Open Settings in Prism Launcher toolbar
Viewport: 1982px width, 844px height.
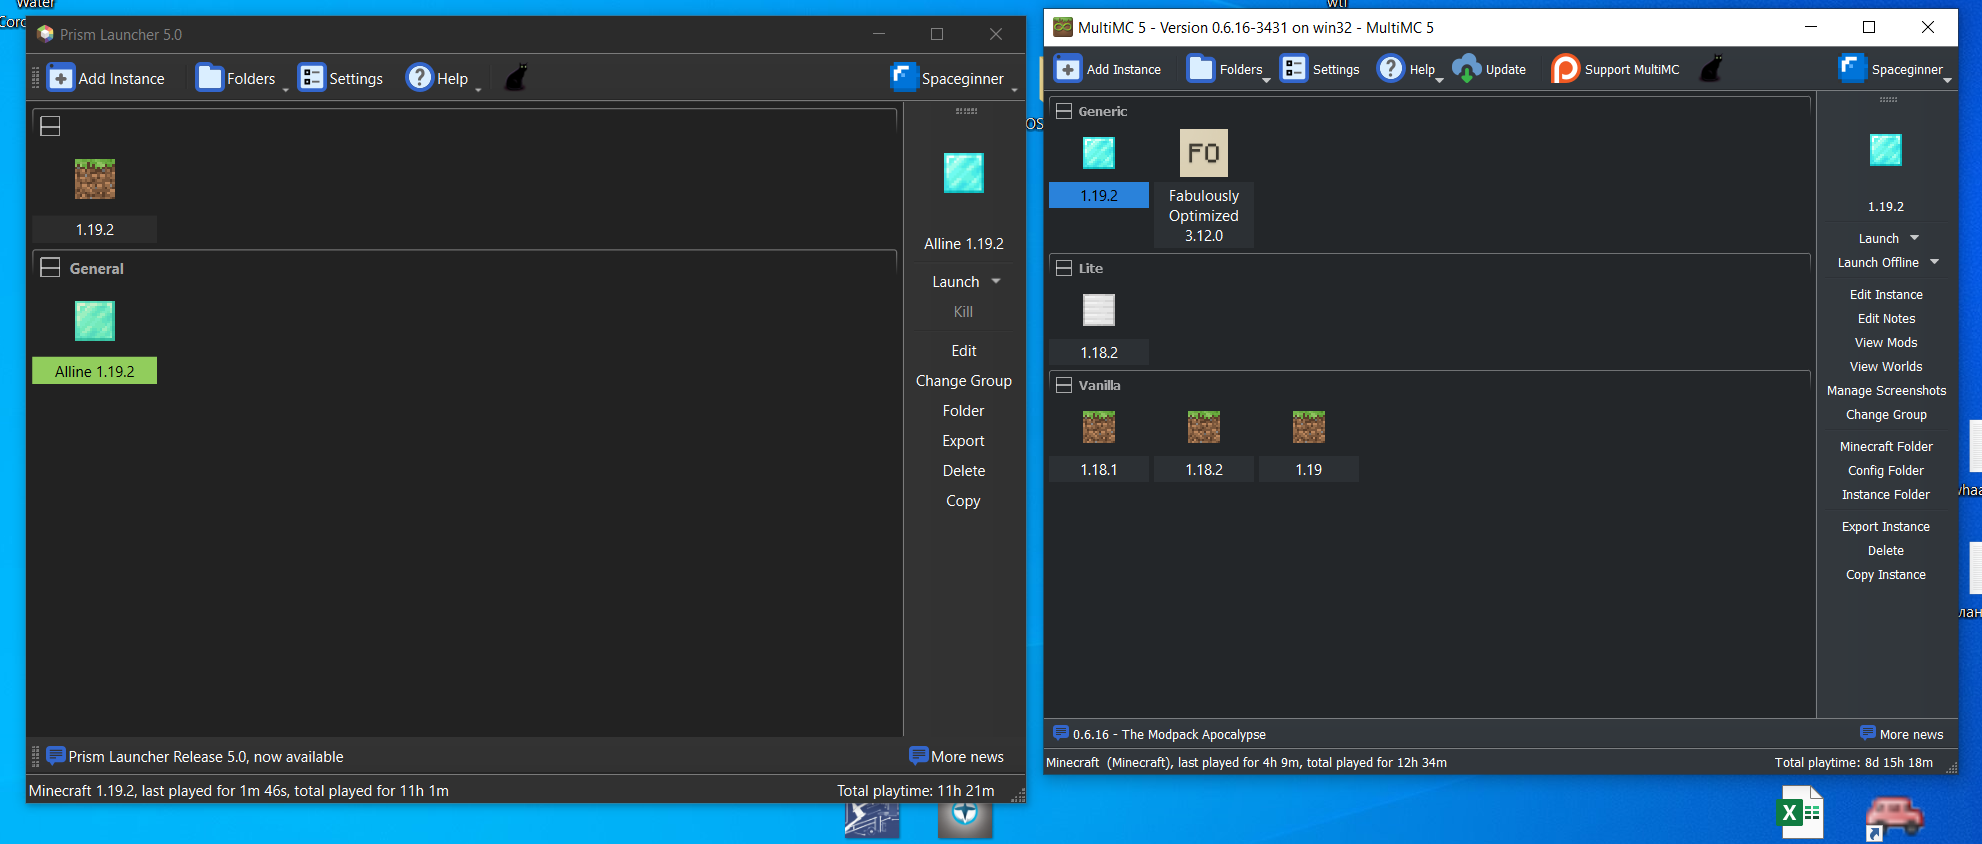pyautogui.click(x=341, y=78)
